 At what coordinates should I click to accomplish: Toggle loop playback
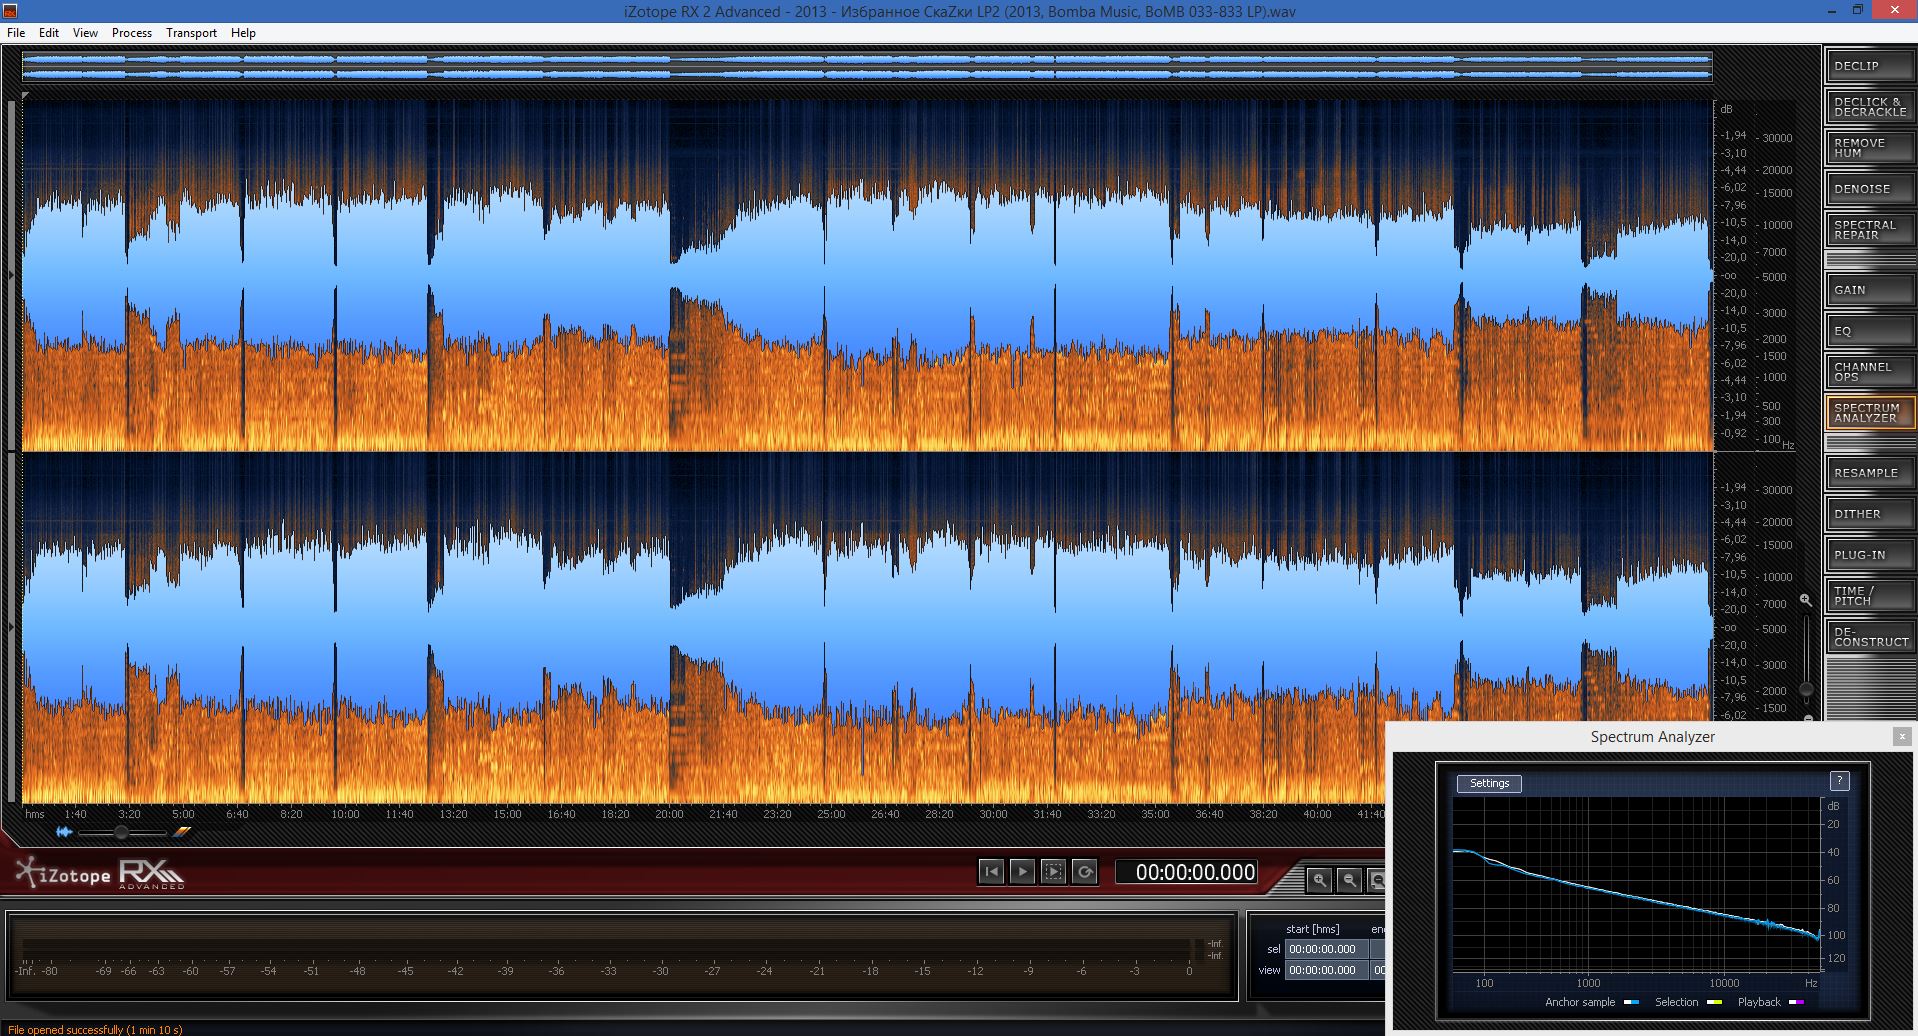pos(1084,872)
